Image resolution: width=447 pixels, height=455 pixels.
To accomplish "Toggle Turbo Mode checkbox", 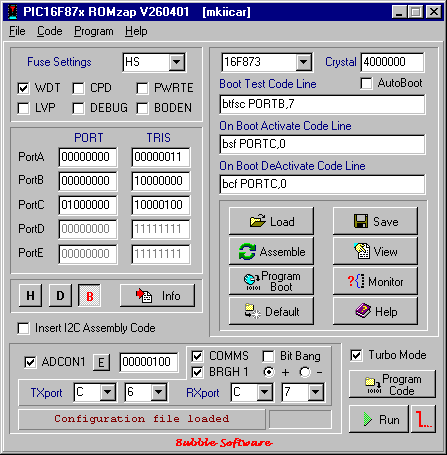I will (356, 355).
